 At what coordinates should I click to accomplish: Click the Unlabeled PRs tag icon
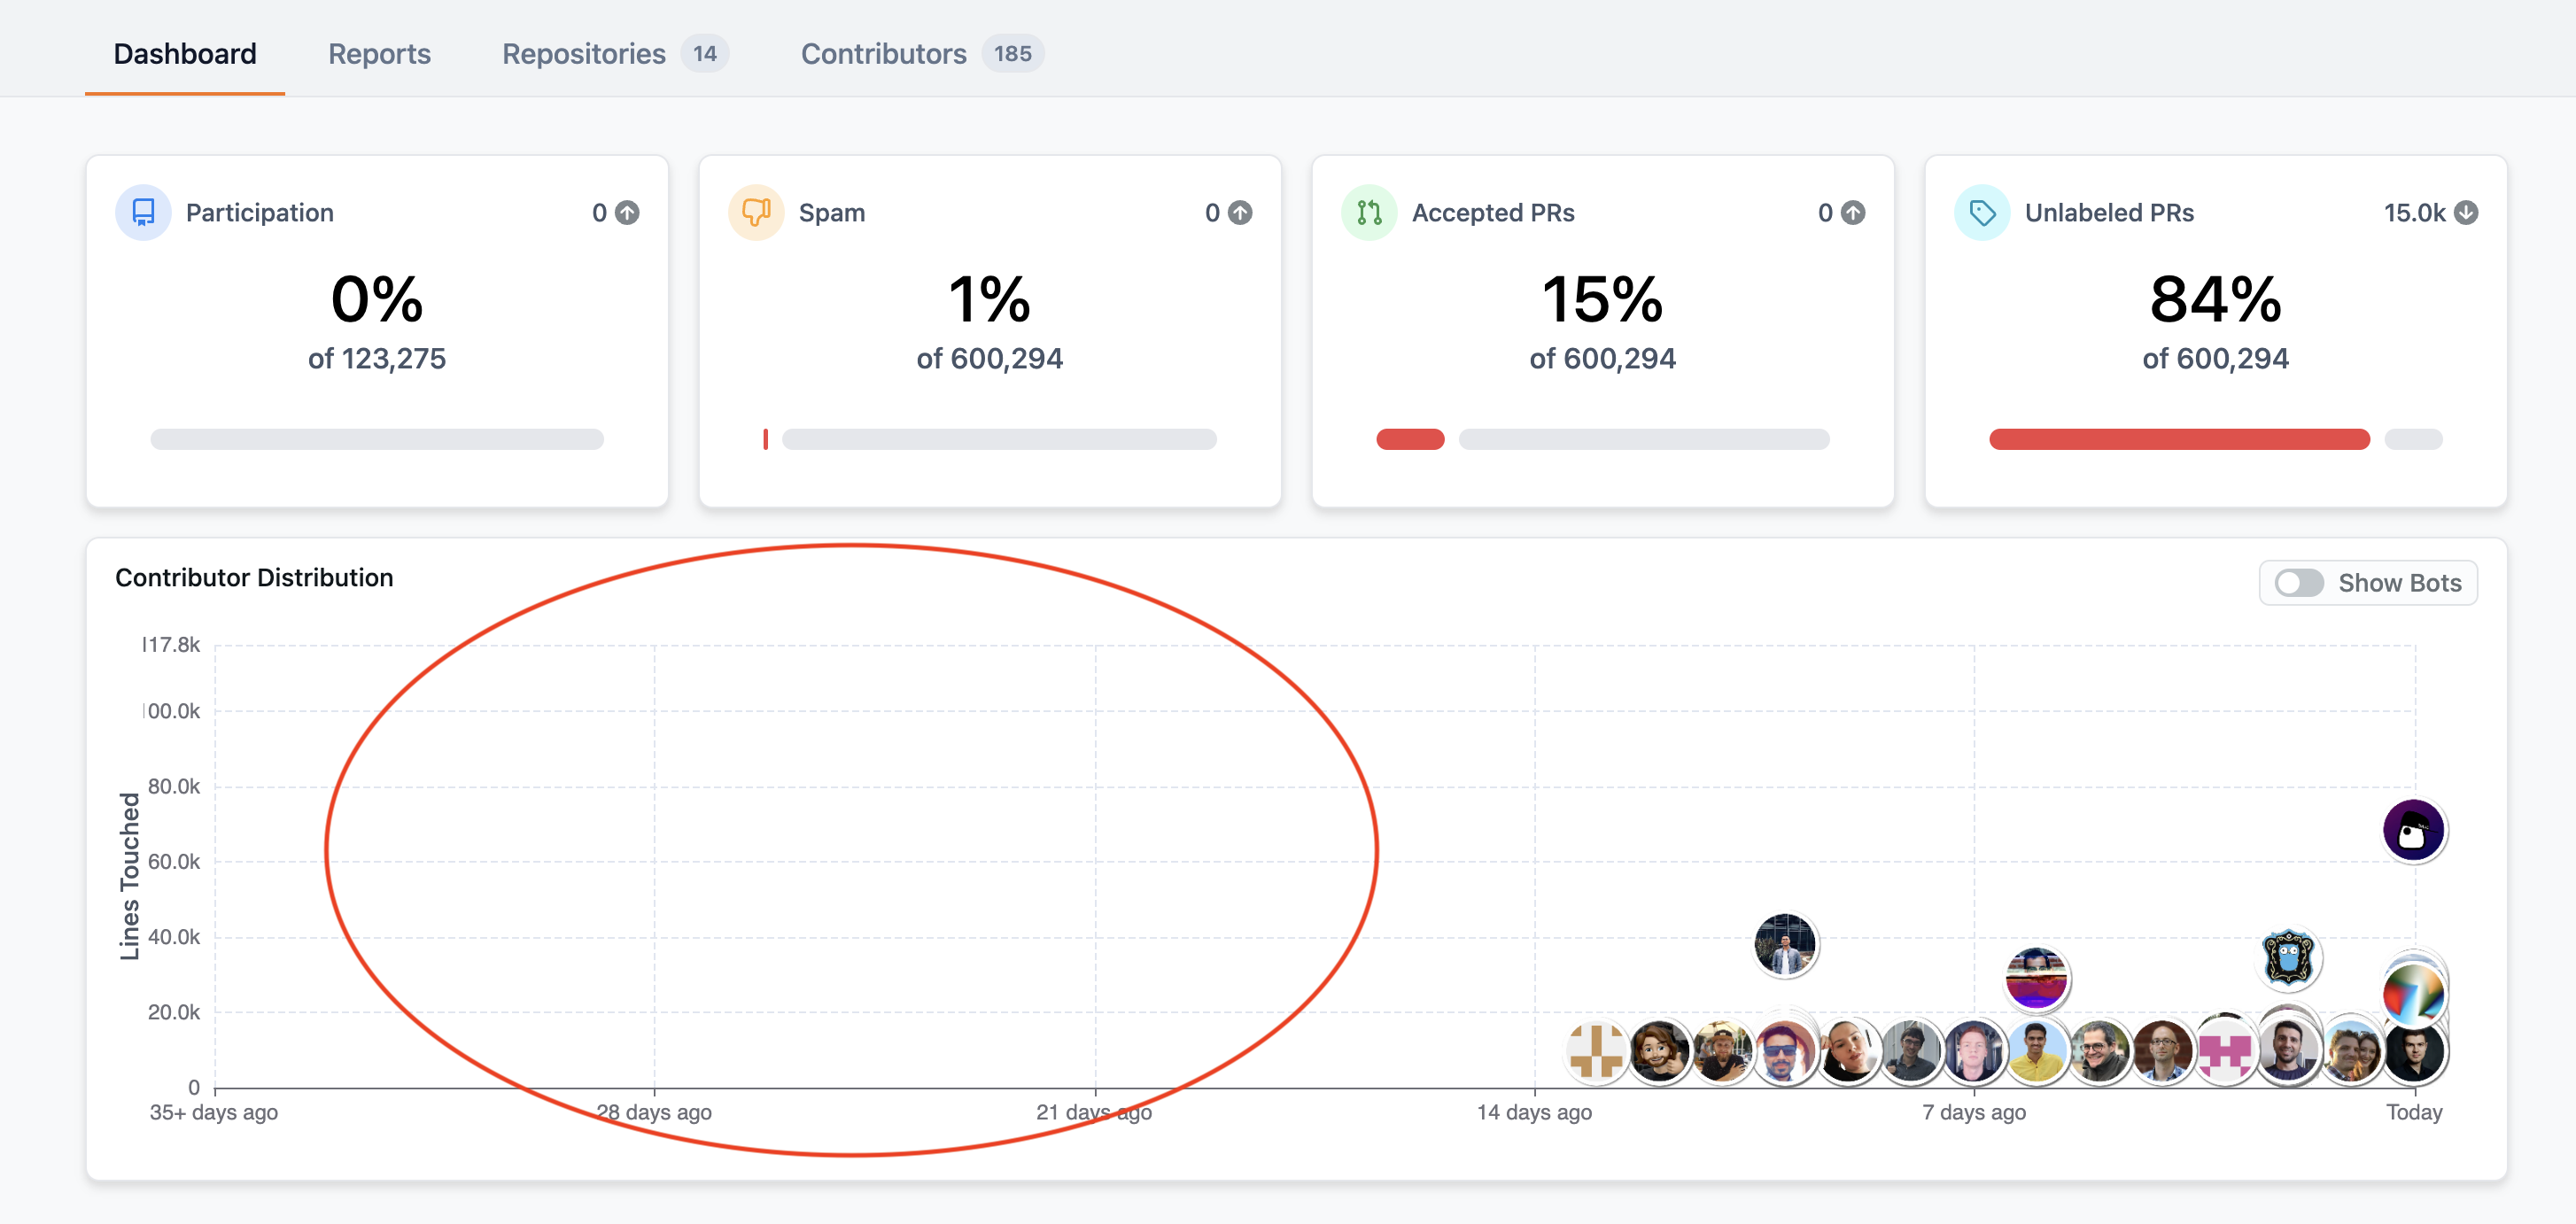[1982, 212]
